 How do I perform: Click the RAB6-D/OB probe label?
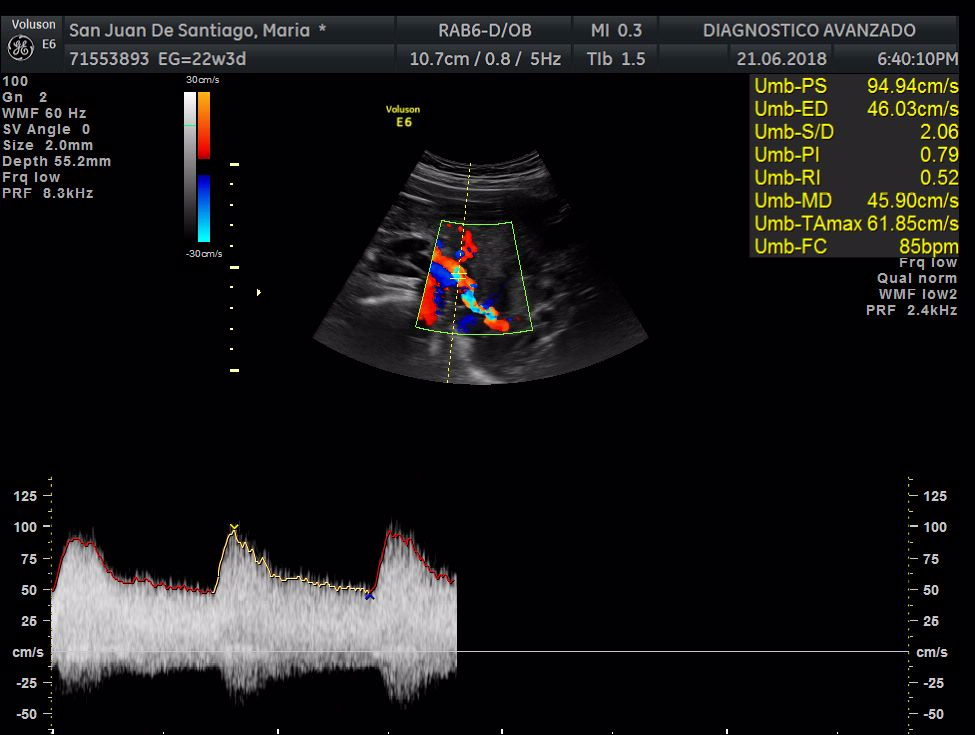(485, 30)
